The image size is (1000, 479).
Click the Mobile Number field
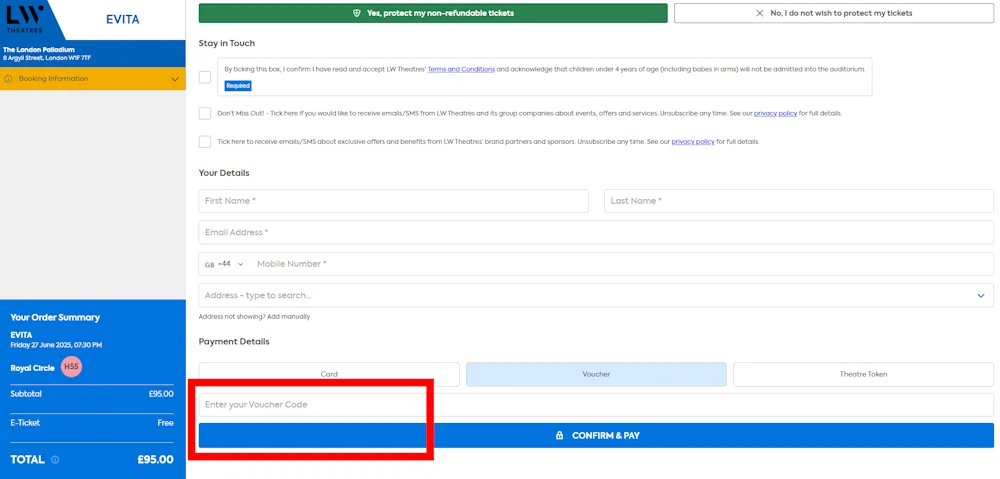tap(622, 264)
